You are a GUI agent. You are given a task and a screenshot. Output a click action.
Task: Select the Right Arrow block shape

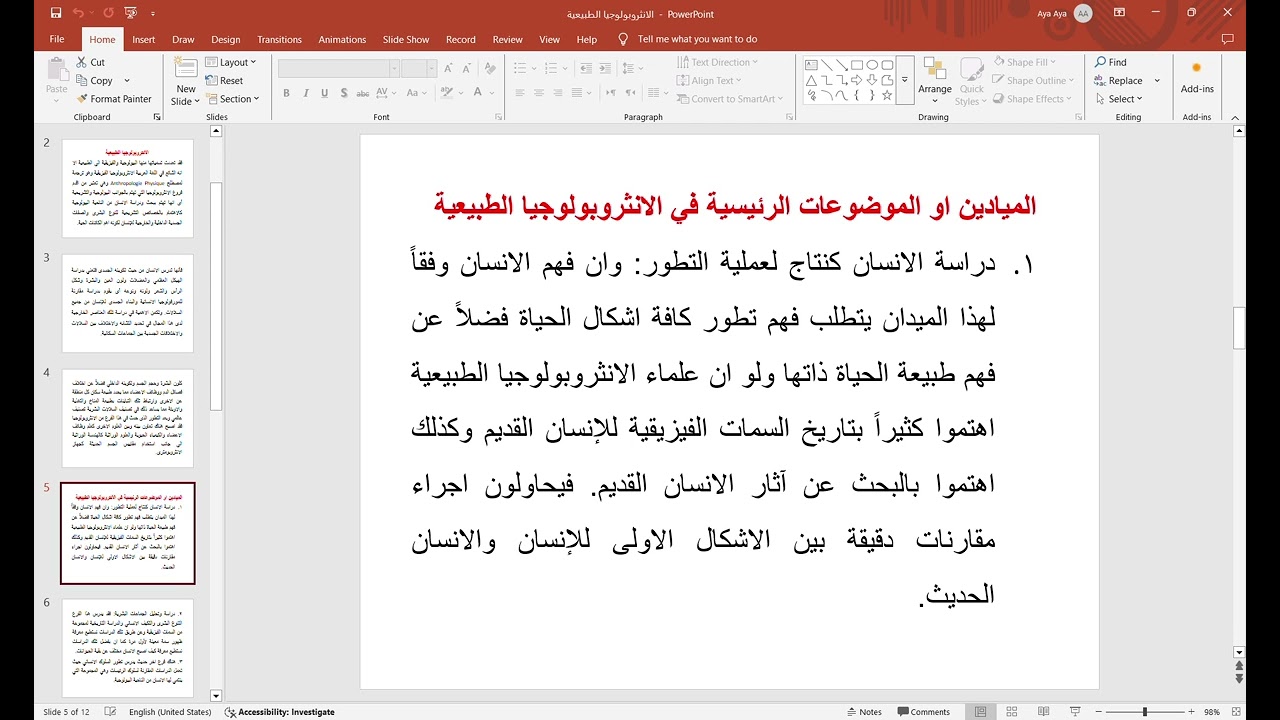click(857, 80)
